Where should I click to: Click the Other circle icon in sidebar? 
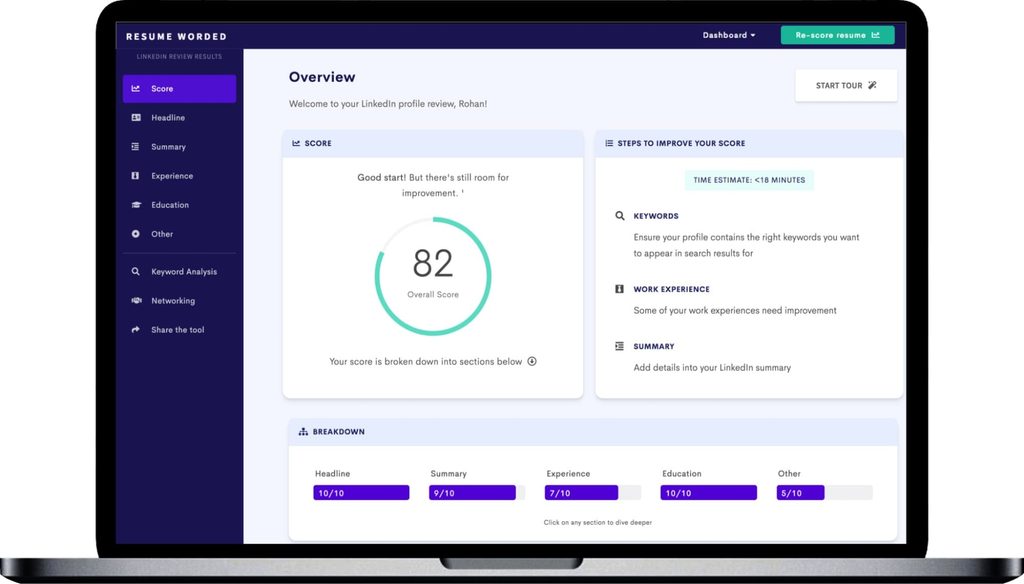pyautogui.click(x=136, y=234)
